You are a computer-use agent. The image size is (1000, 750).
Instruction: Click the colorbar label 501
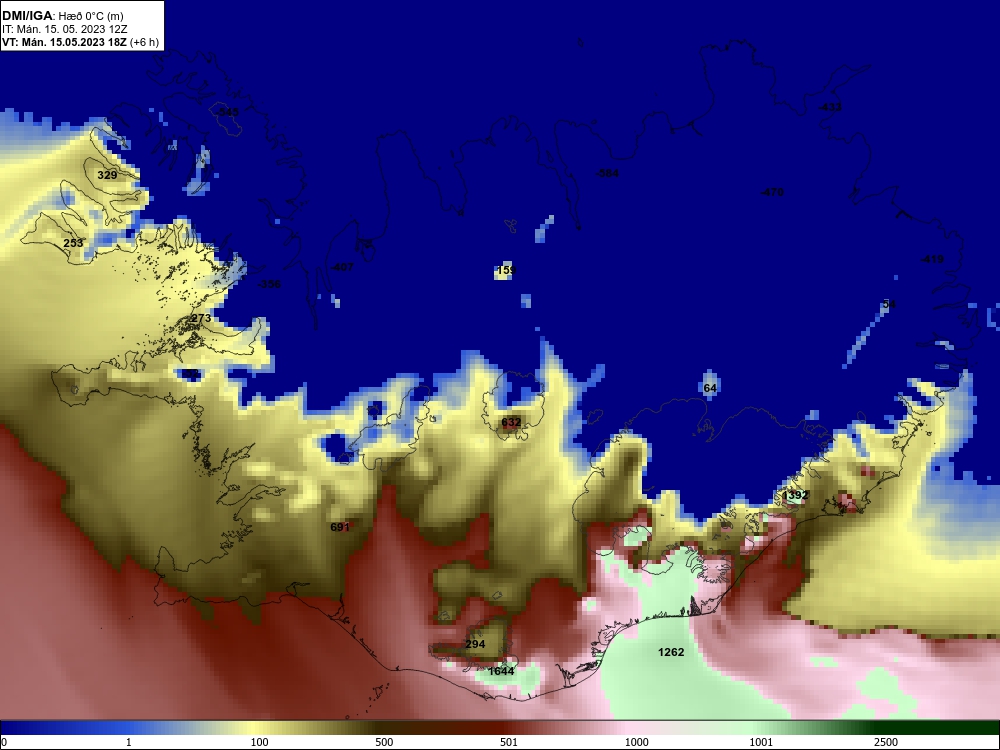click(x=509, y=742)
